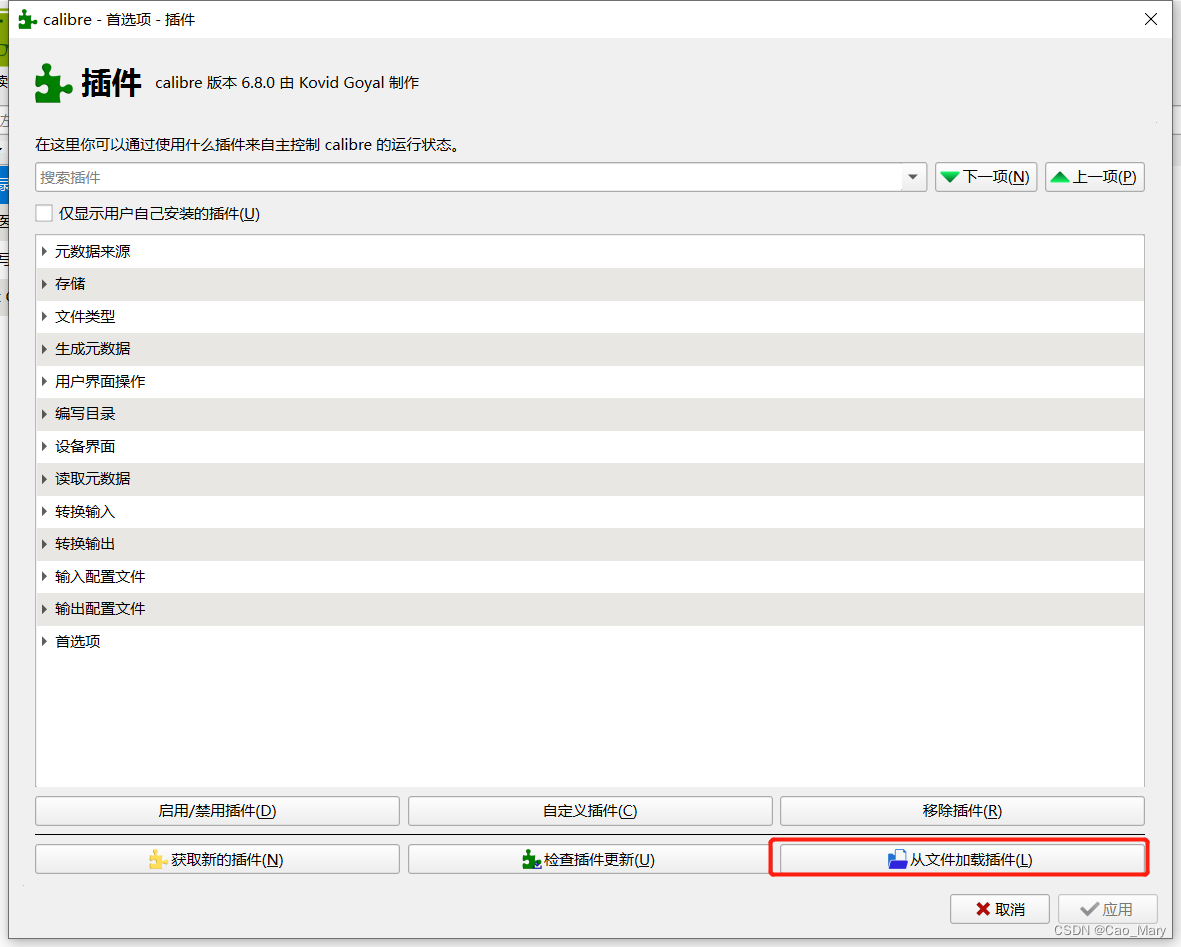Image resolution: width=1181 pixels, height=947 pixels.
Task: Click red X icon on cancel button
Action: tap(983, 909)
